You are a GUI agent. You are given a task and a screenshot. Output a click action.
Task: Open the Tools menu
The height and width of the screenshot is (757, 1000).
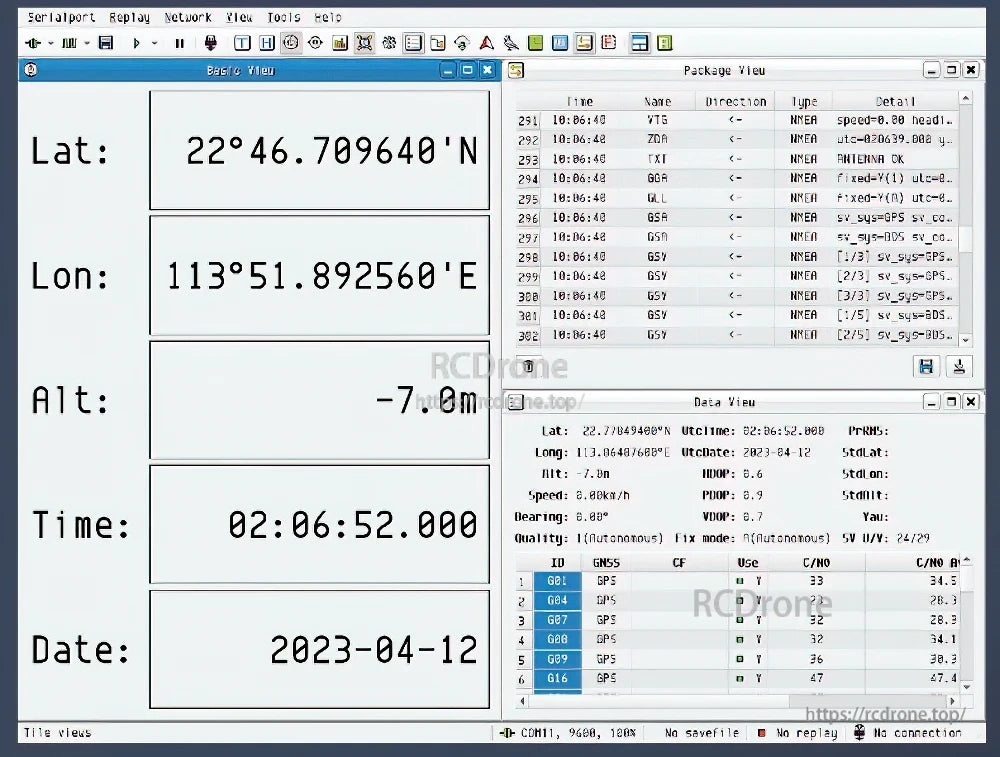point(284,18)
